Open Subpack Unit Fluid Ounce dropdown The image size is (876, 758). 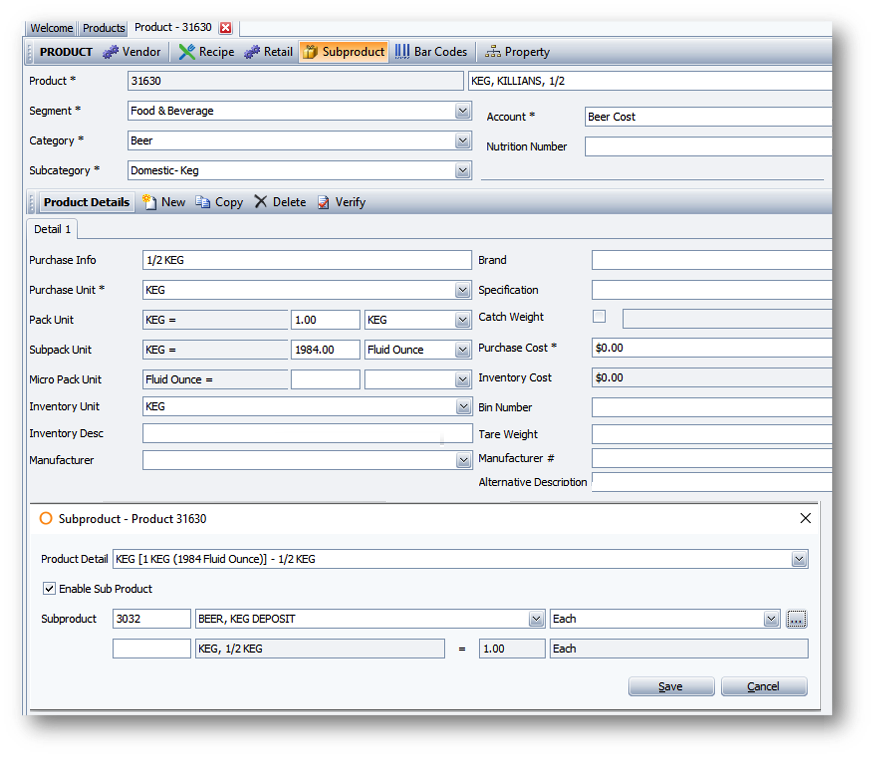[x=463, y=350]
